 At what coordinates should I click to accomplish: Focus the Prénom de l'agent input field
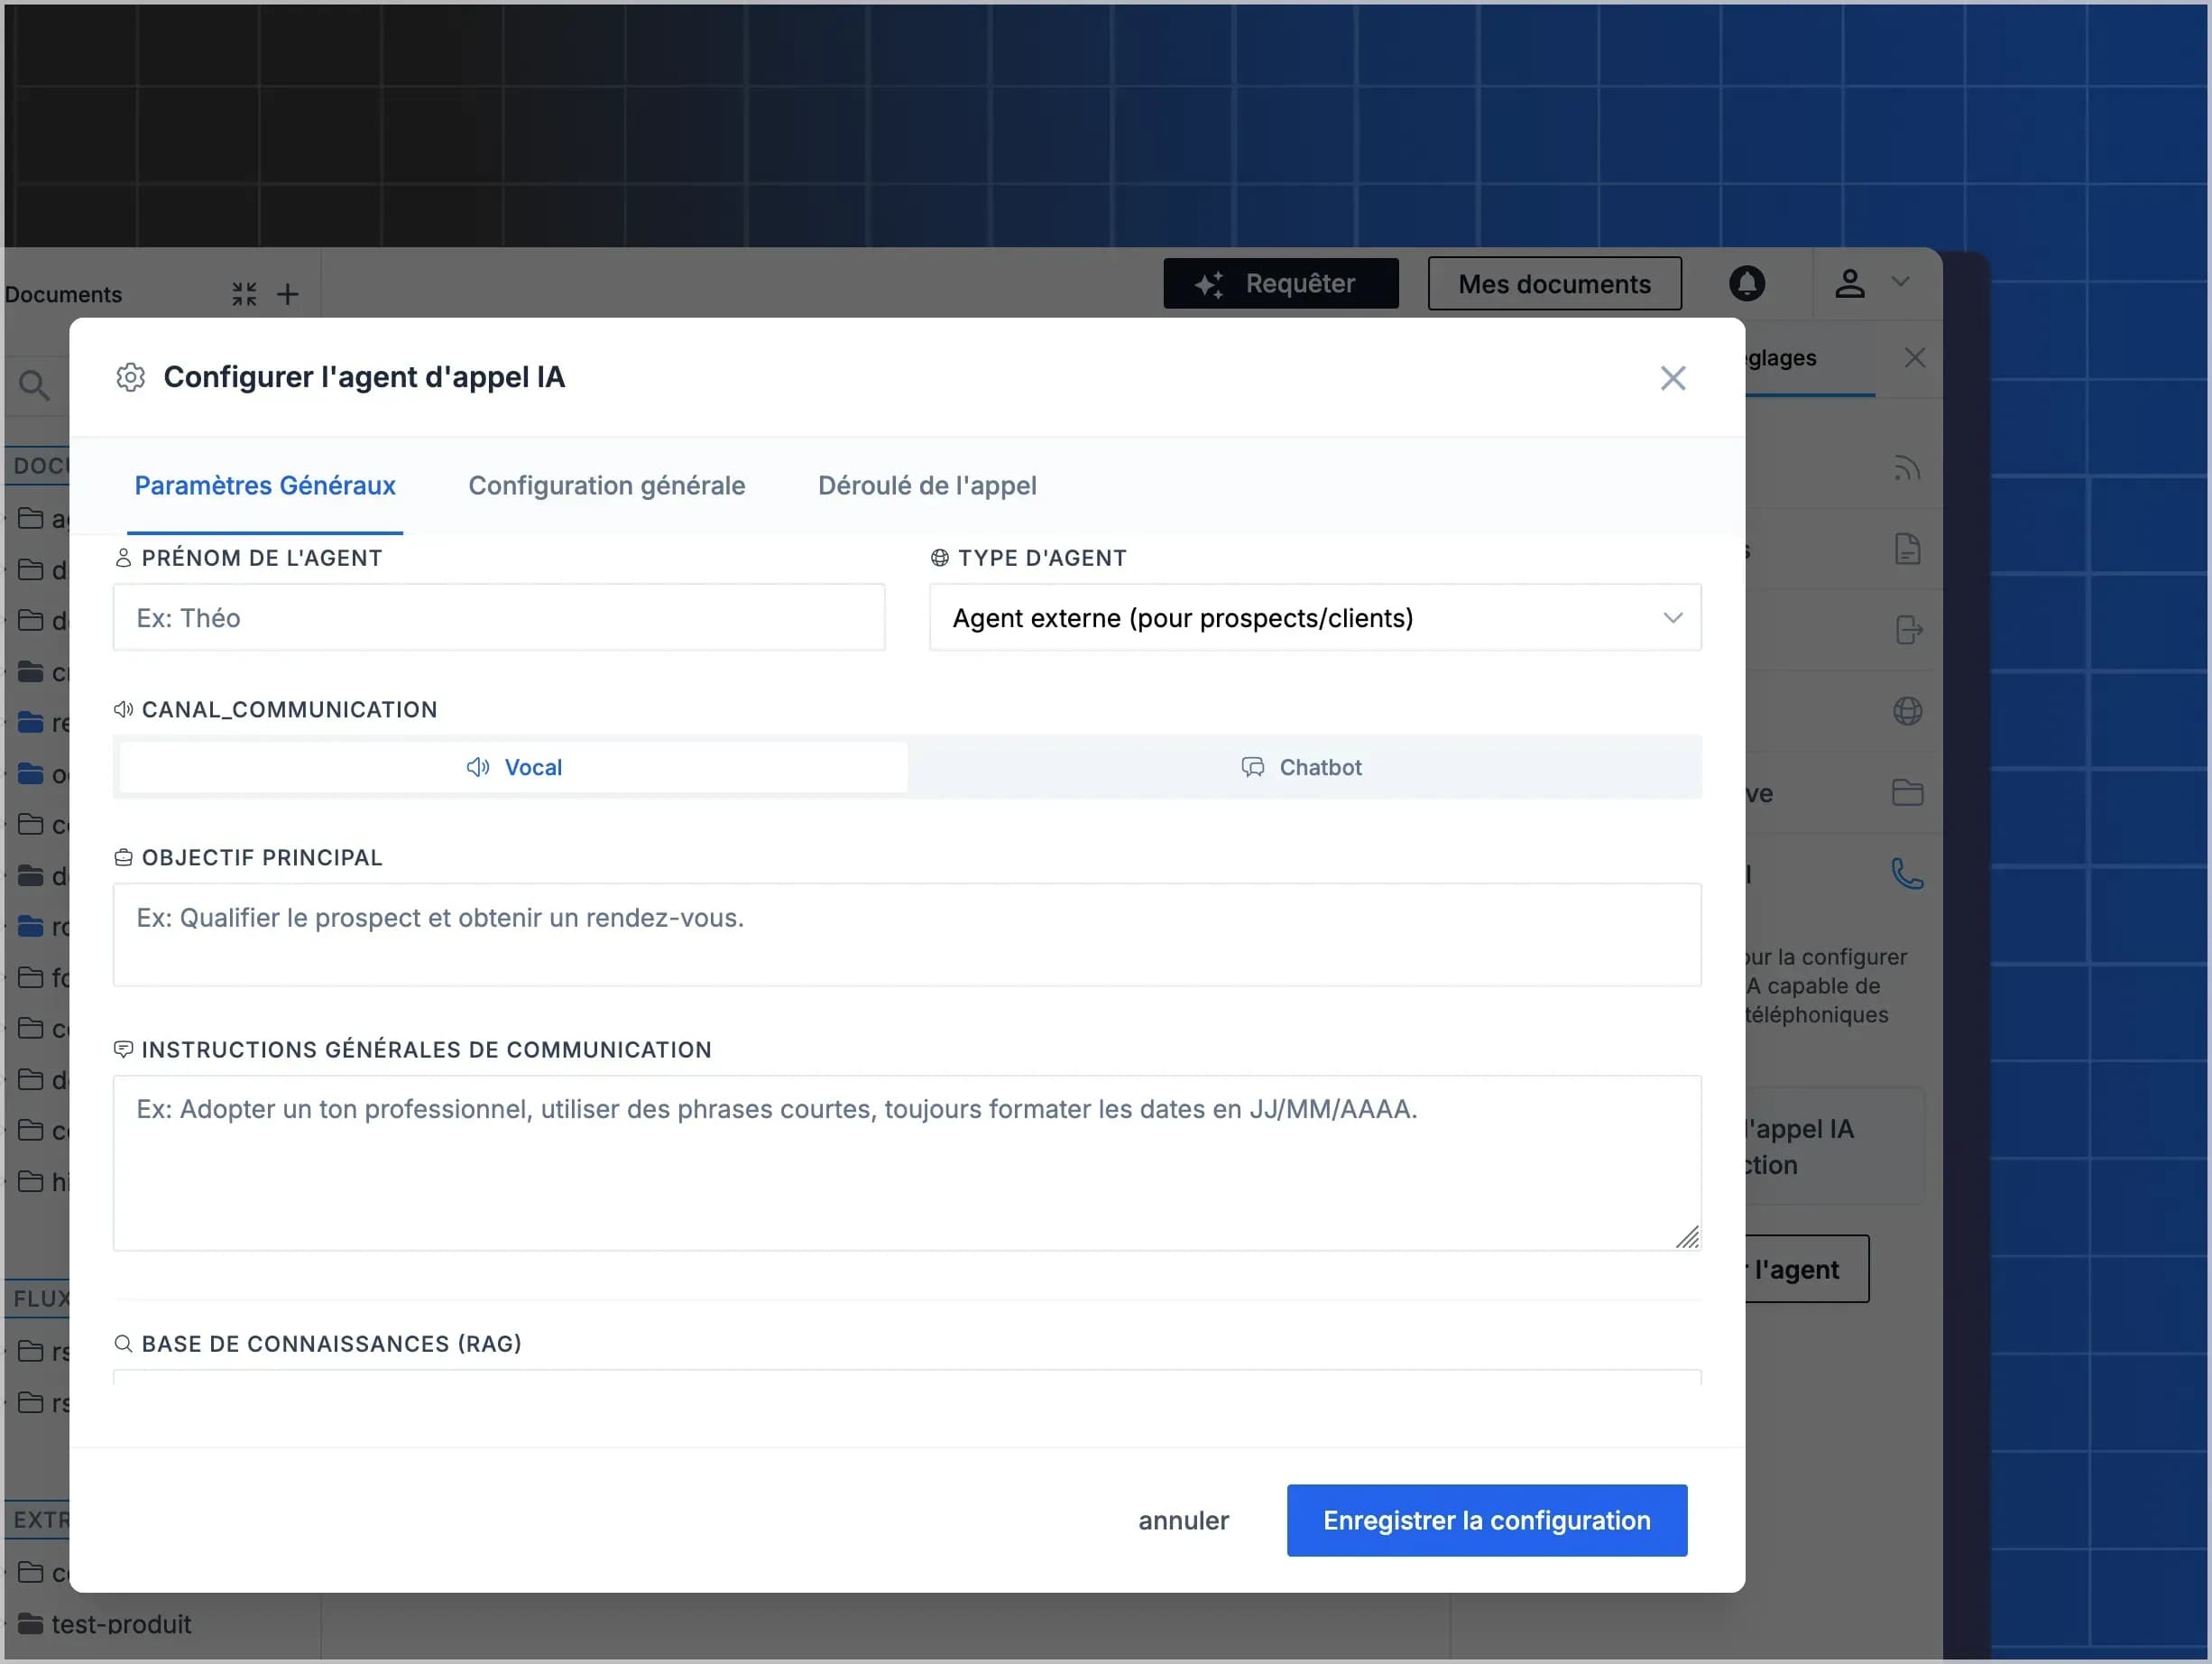click(x=498, y=617)
